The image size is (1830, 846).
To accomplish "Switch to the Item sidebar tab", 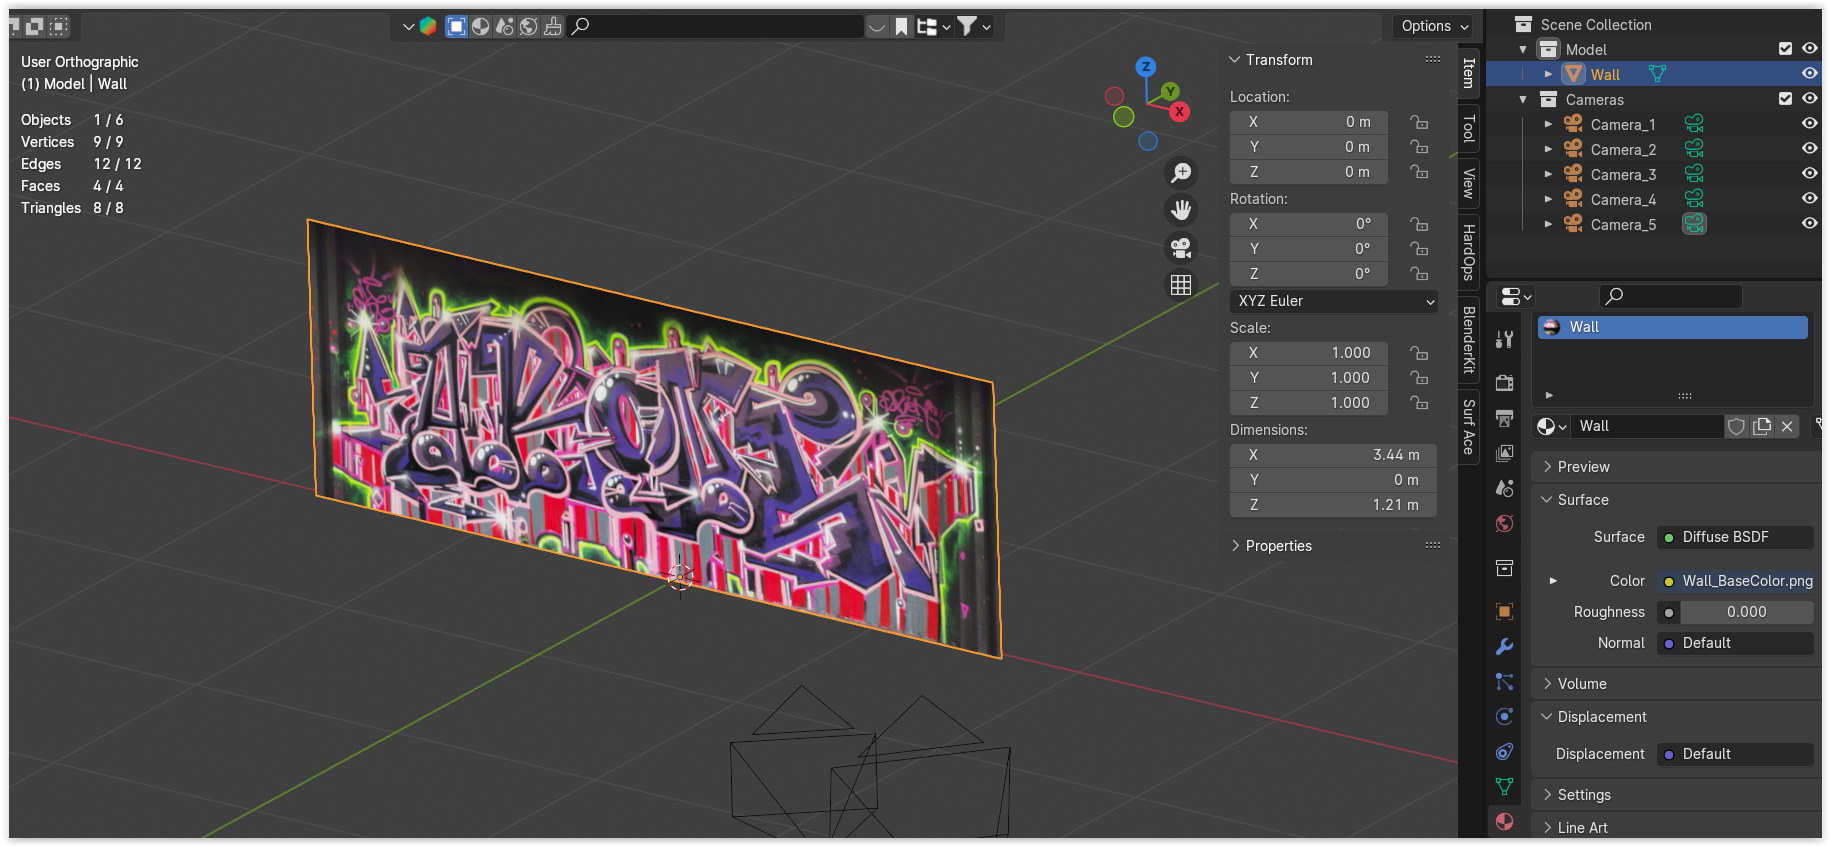I will [x=1468, y=73].
